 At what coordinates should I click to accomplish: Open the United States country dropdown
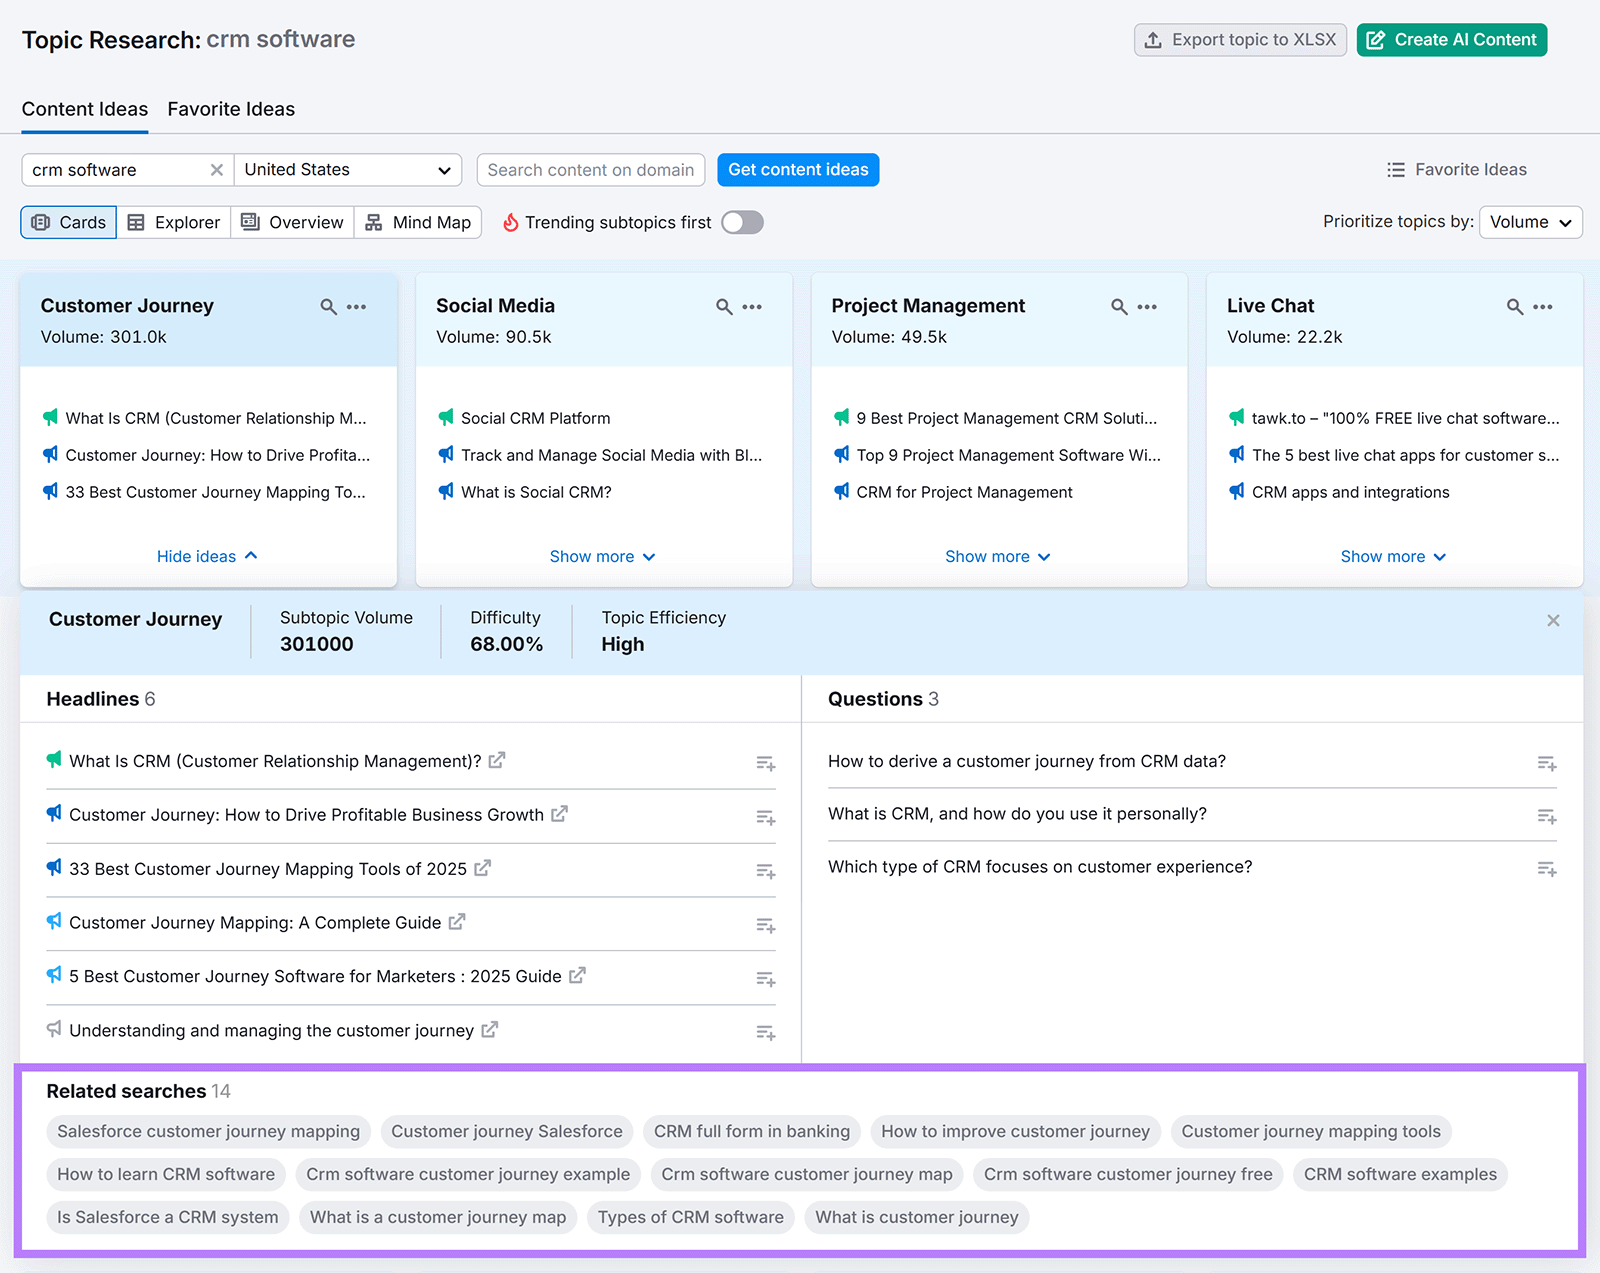coord(347,169)
